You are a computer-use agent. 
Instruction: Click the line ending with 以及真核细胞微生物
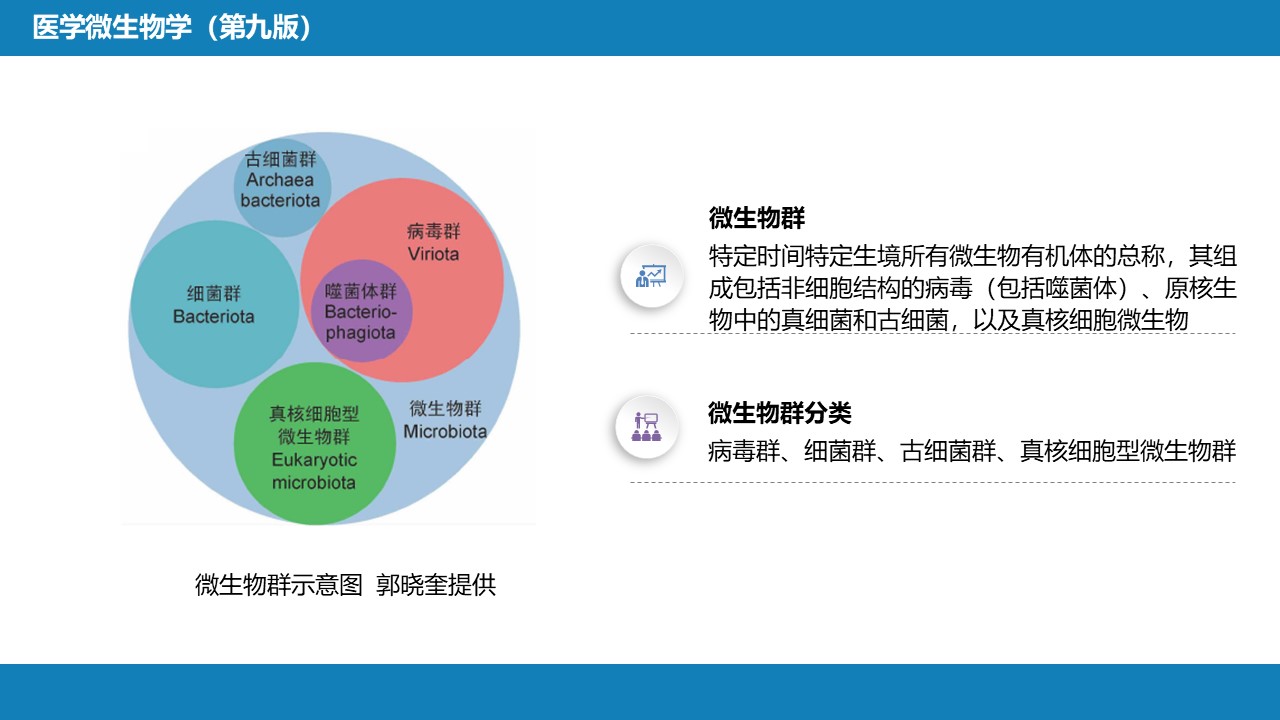947,320
